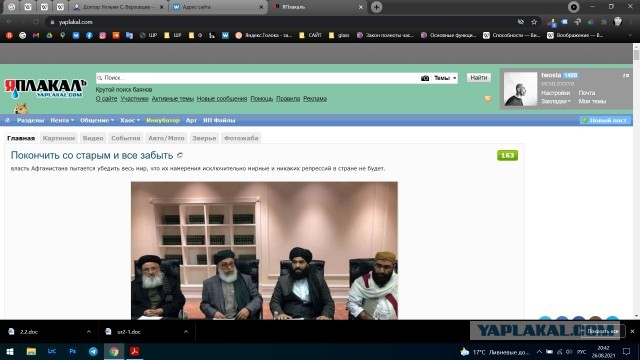Open the Почта link
This screenshot has height=360, width=640.
(587, 93)
